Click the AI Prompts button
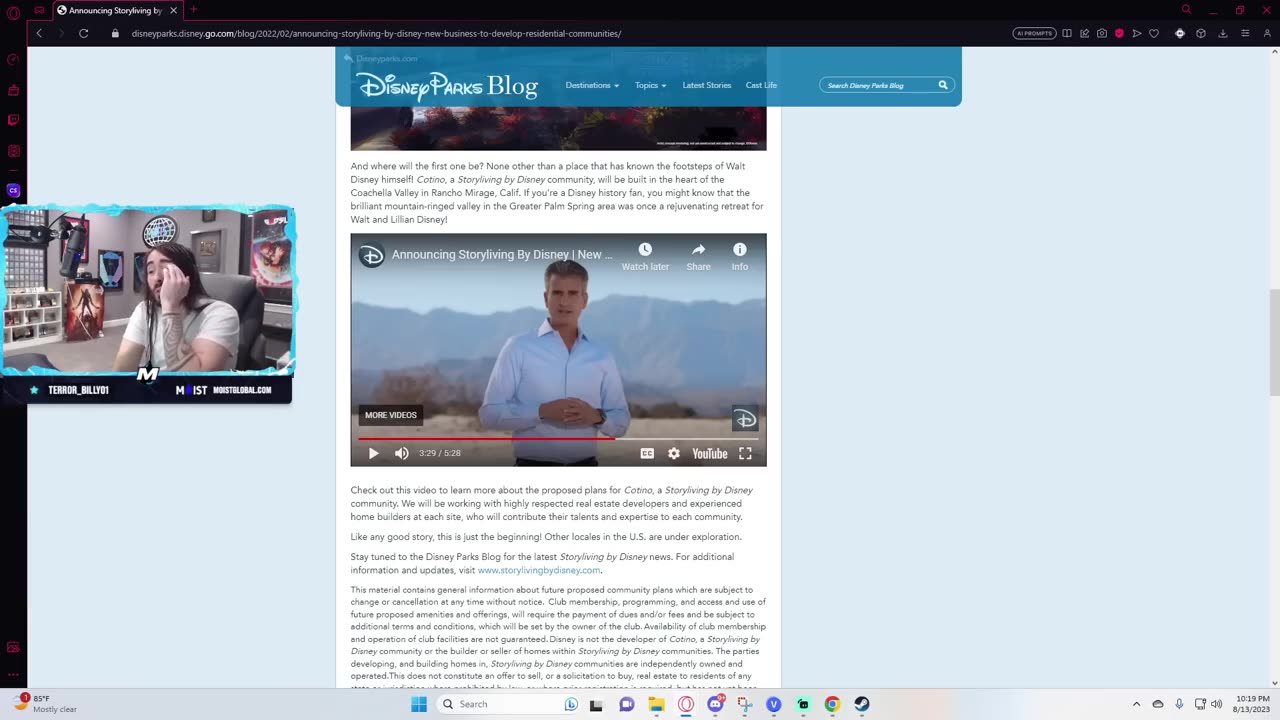Viewport: 1280px width, 720px height. 1034,33
